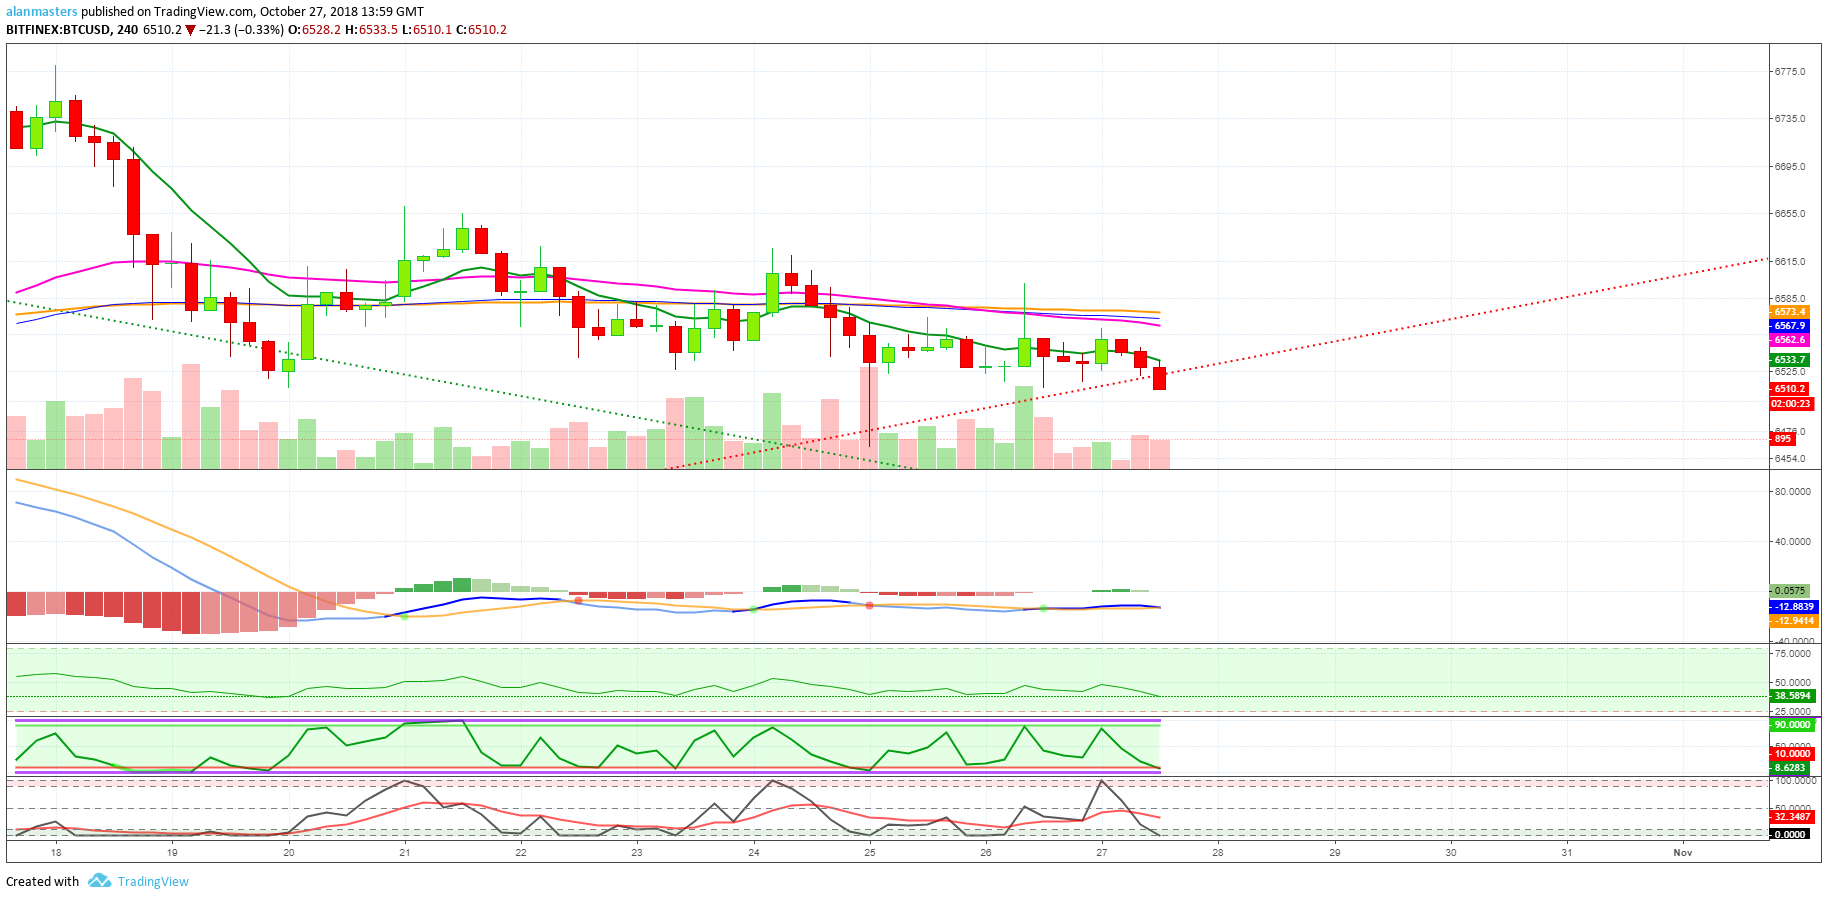This screenshot has width=1828, height=899.
Task: Click the green 38.5894 RSI value label
Action: click(1792, 696)
